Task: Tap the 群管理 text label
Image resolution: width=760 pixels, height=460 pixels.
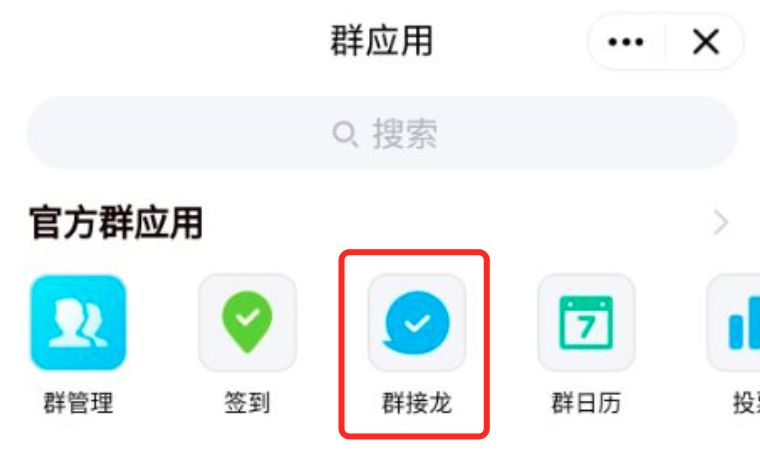Action: (79, 403)
